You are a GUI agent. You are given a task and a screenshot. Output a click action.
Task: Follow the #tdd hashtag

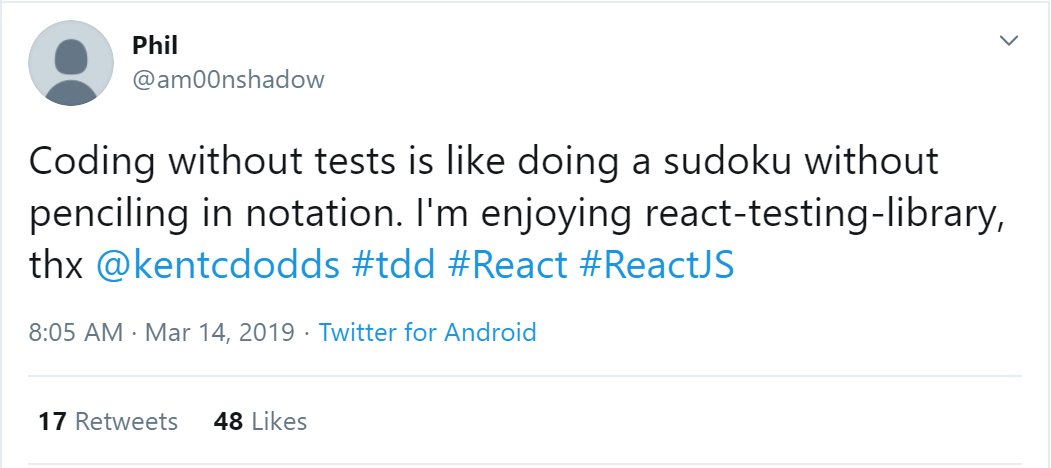tap(393, 266)
